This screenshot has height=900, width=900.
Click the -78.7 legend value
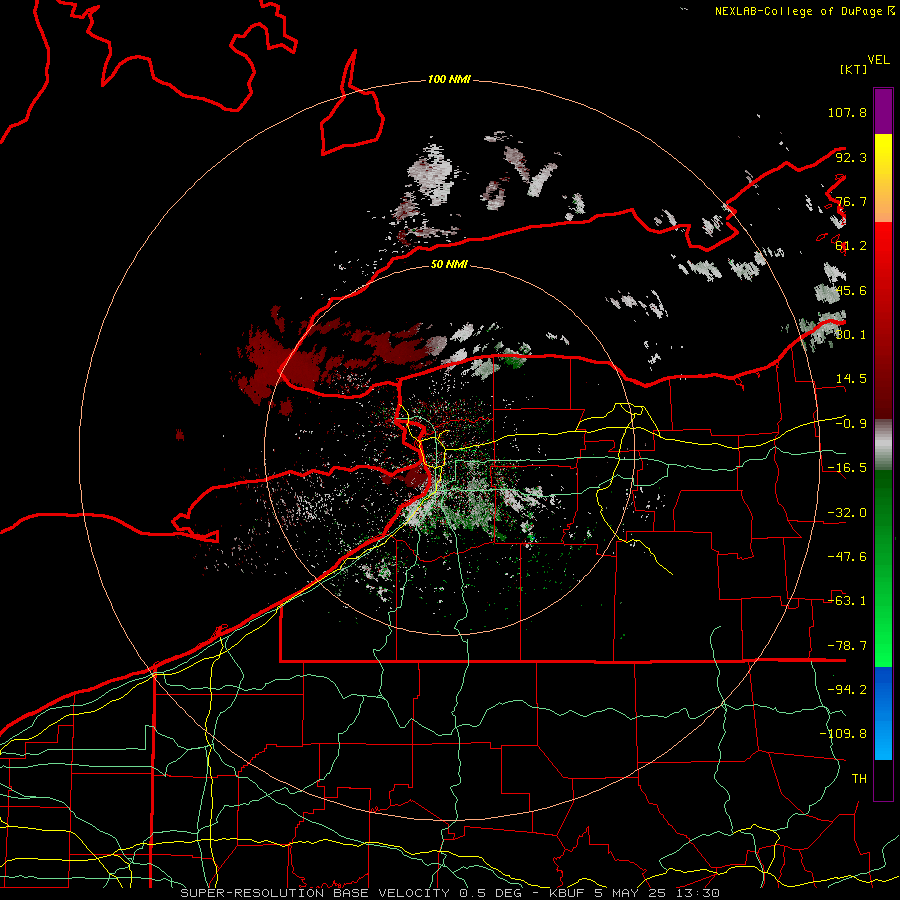(847, 646)
